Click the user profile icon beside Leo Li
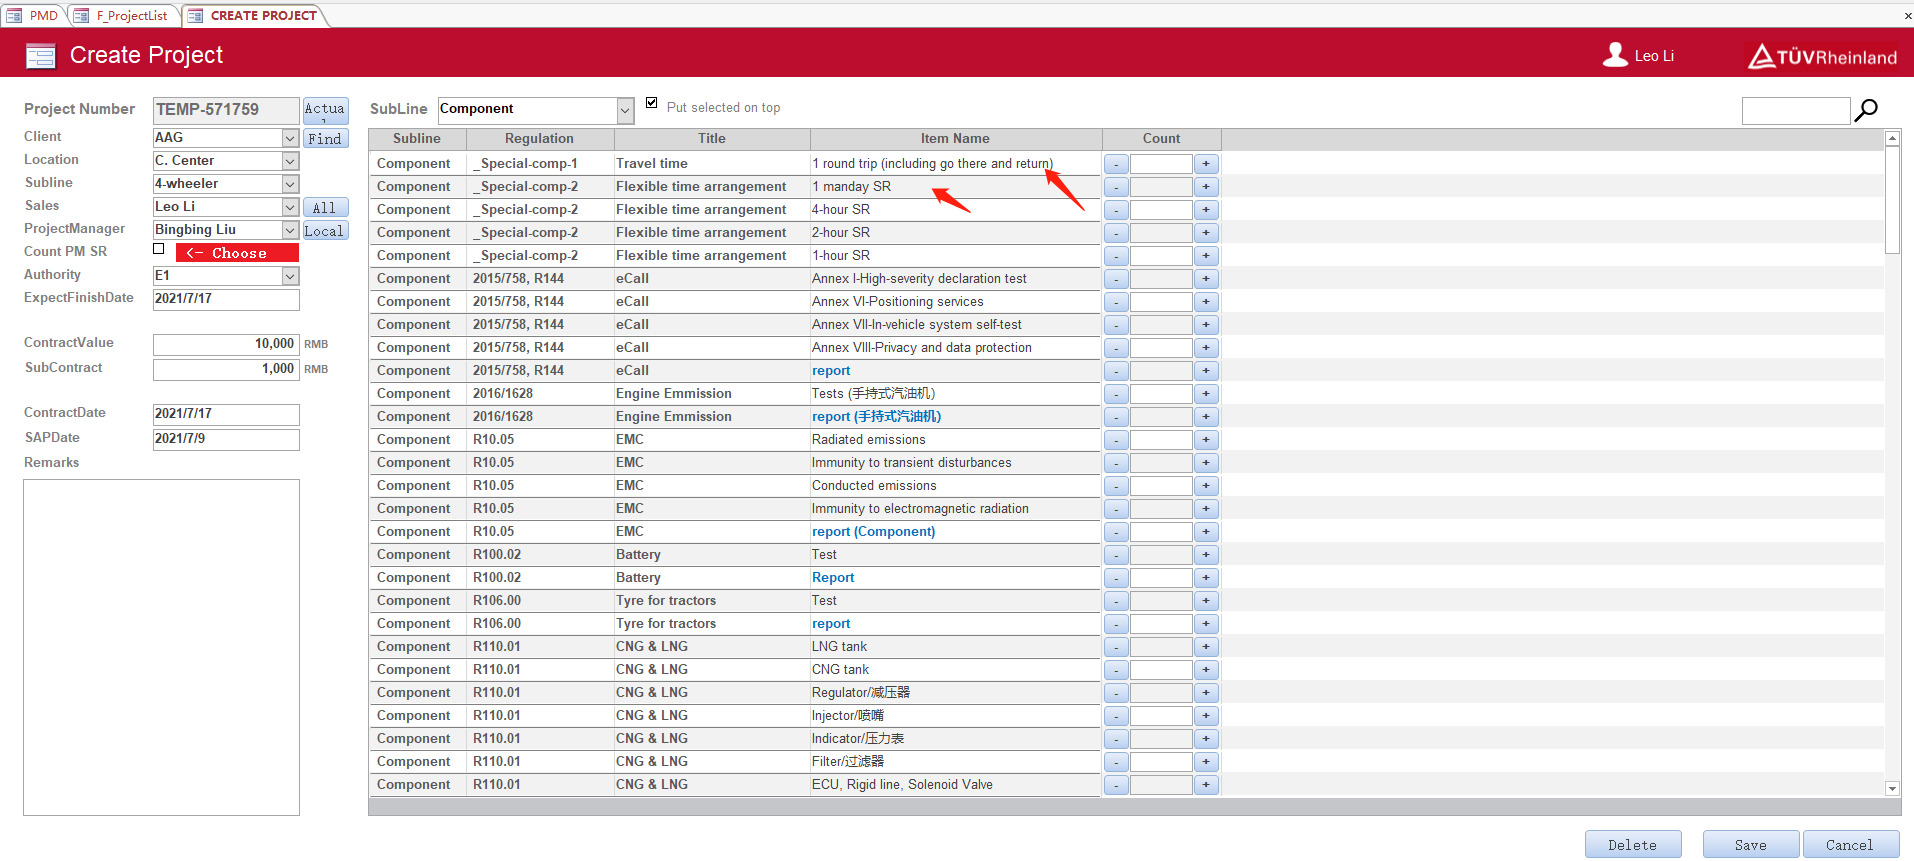Viewport: 1914px width, 861px height. 1615,55
